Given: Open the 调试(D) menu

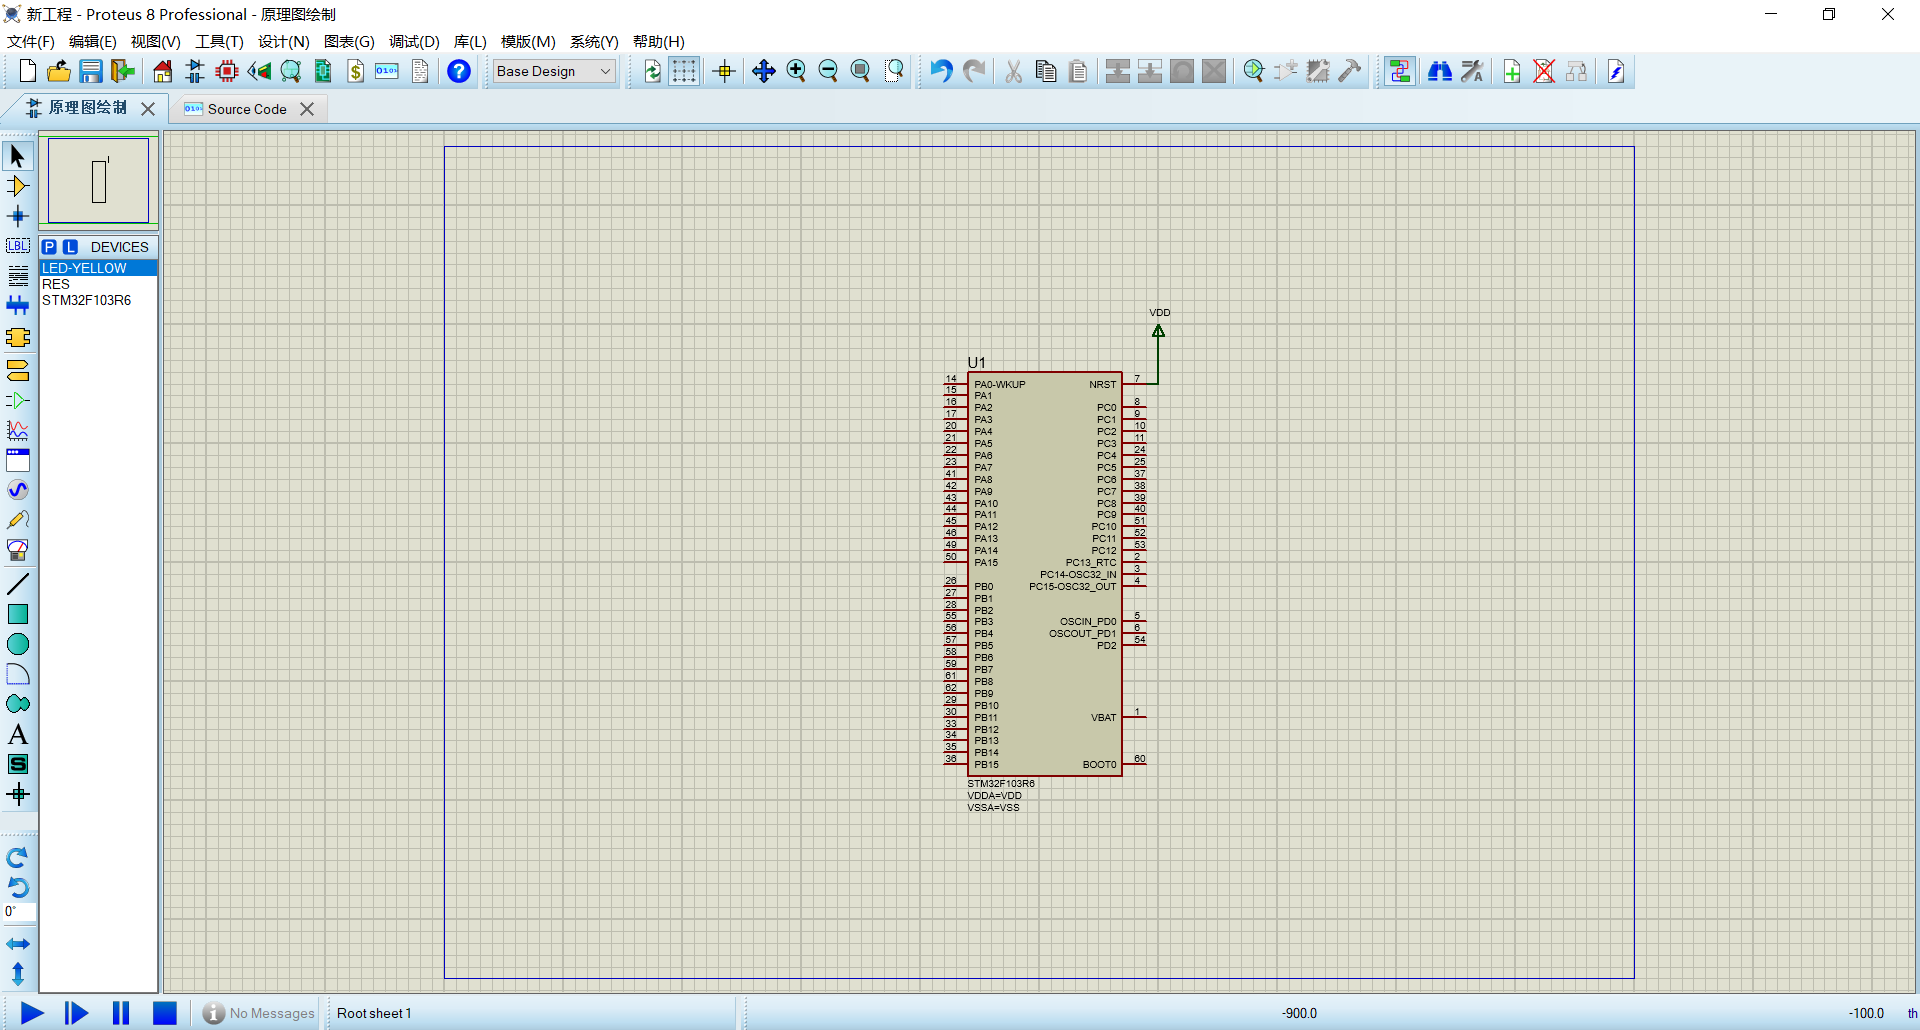Looking at the screenshot, I should point(413,42).
